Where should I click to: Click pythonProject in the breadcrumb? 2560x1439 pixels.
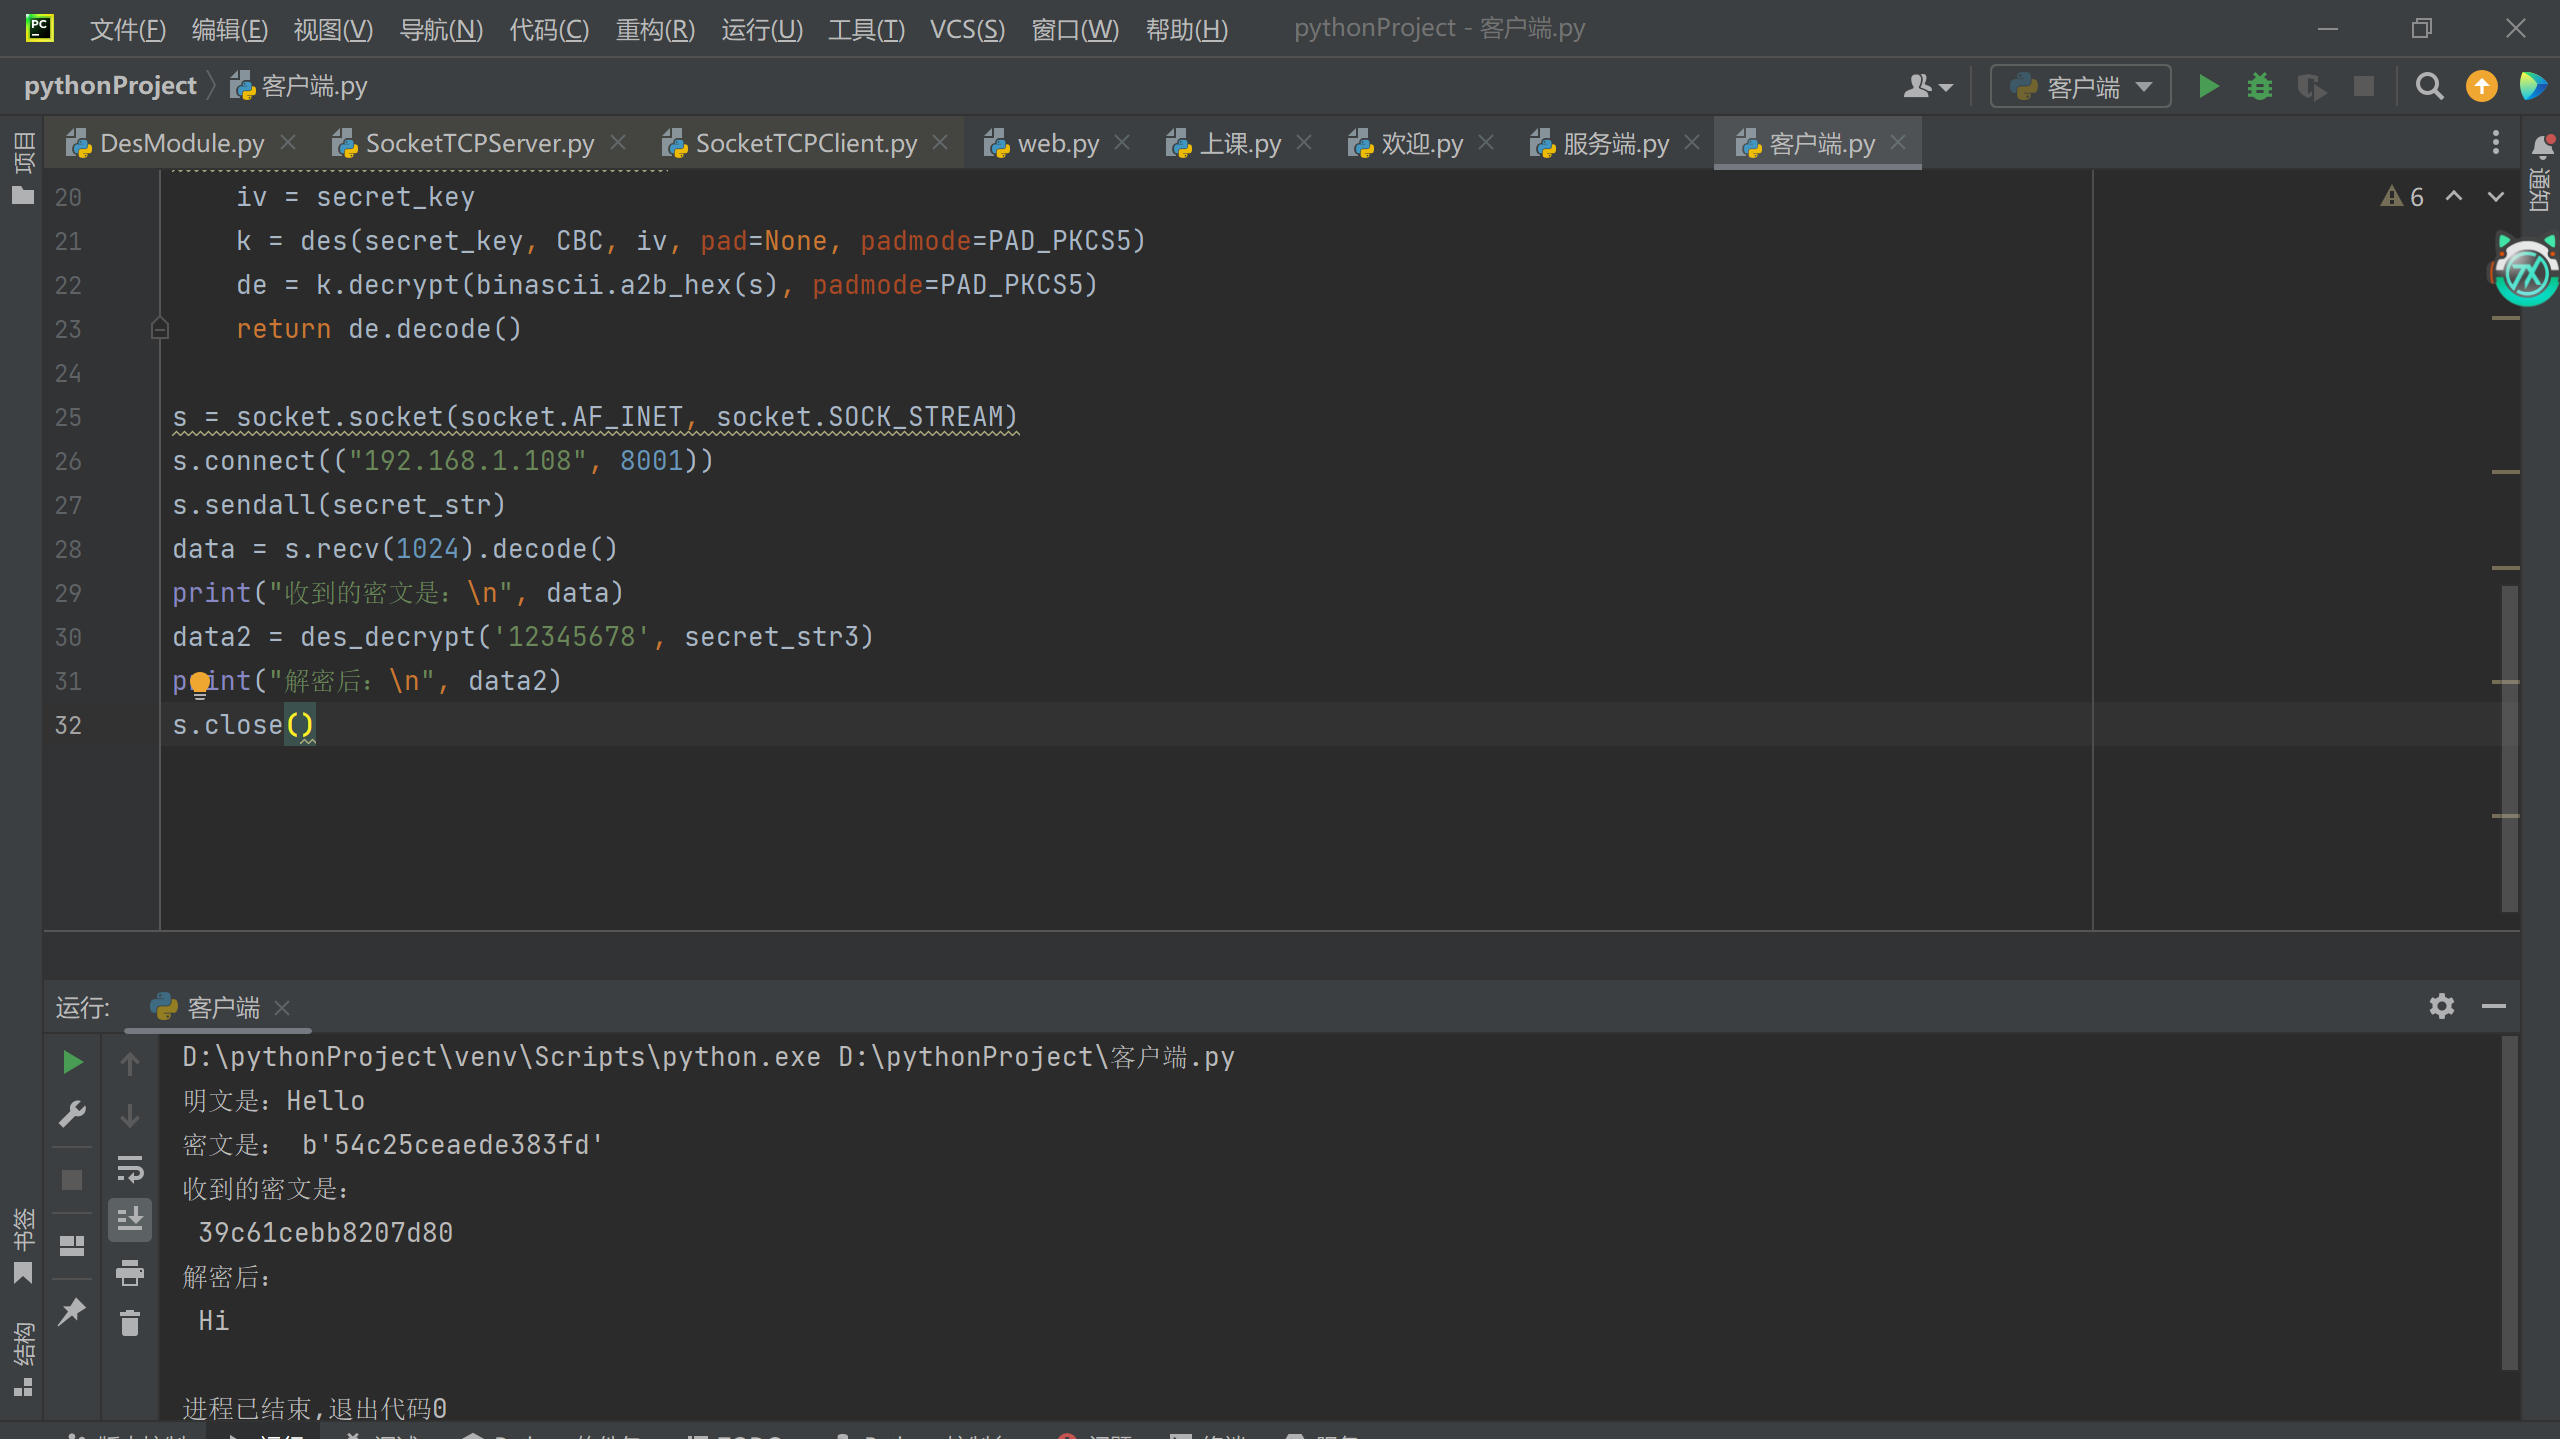[110, 86]
